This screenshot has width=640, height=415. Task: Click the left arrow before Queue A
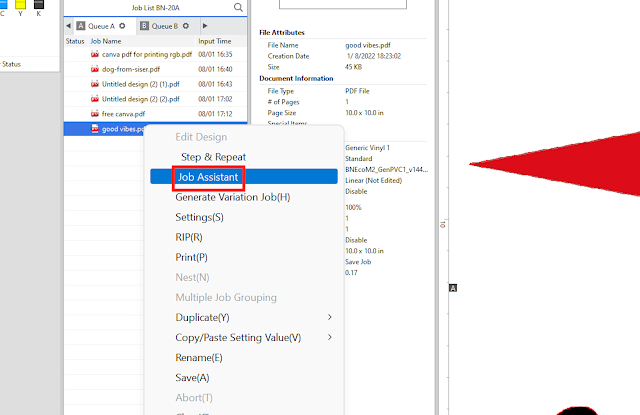click(69, 26)
